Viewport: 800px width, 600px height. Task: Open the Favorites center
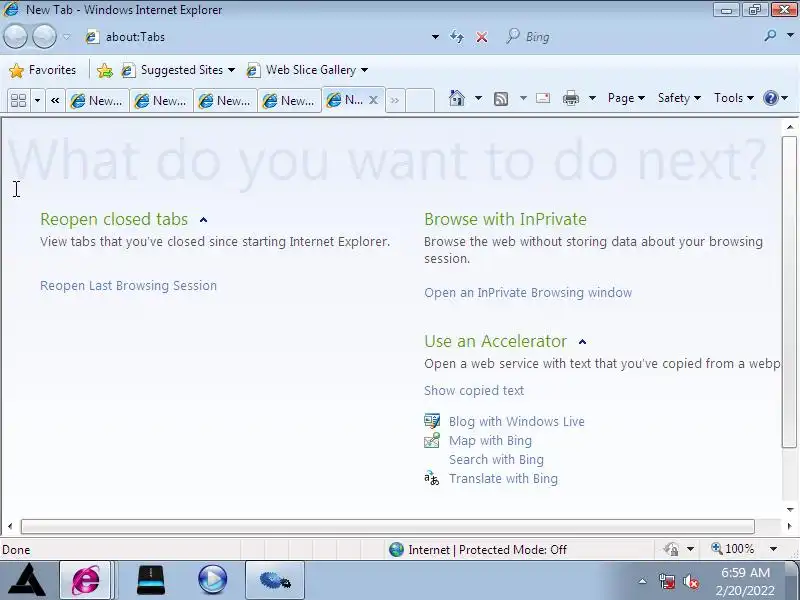43,70
